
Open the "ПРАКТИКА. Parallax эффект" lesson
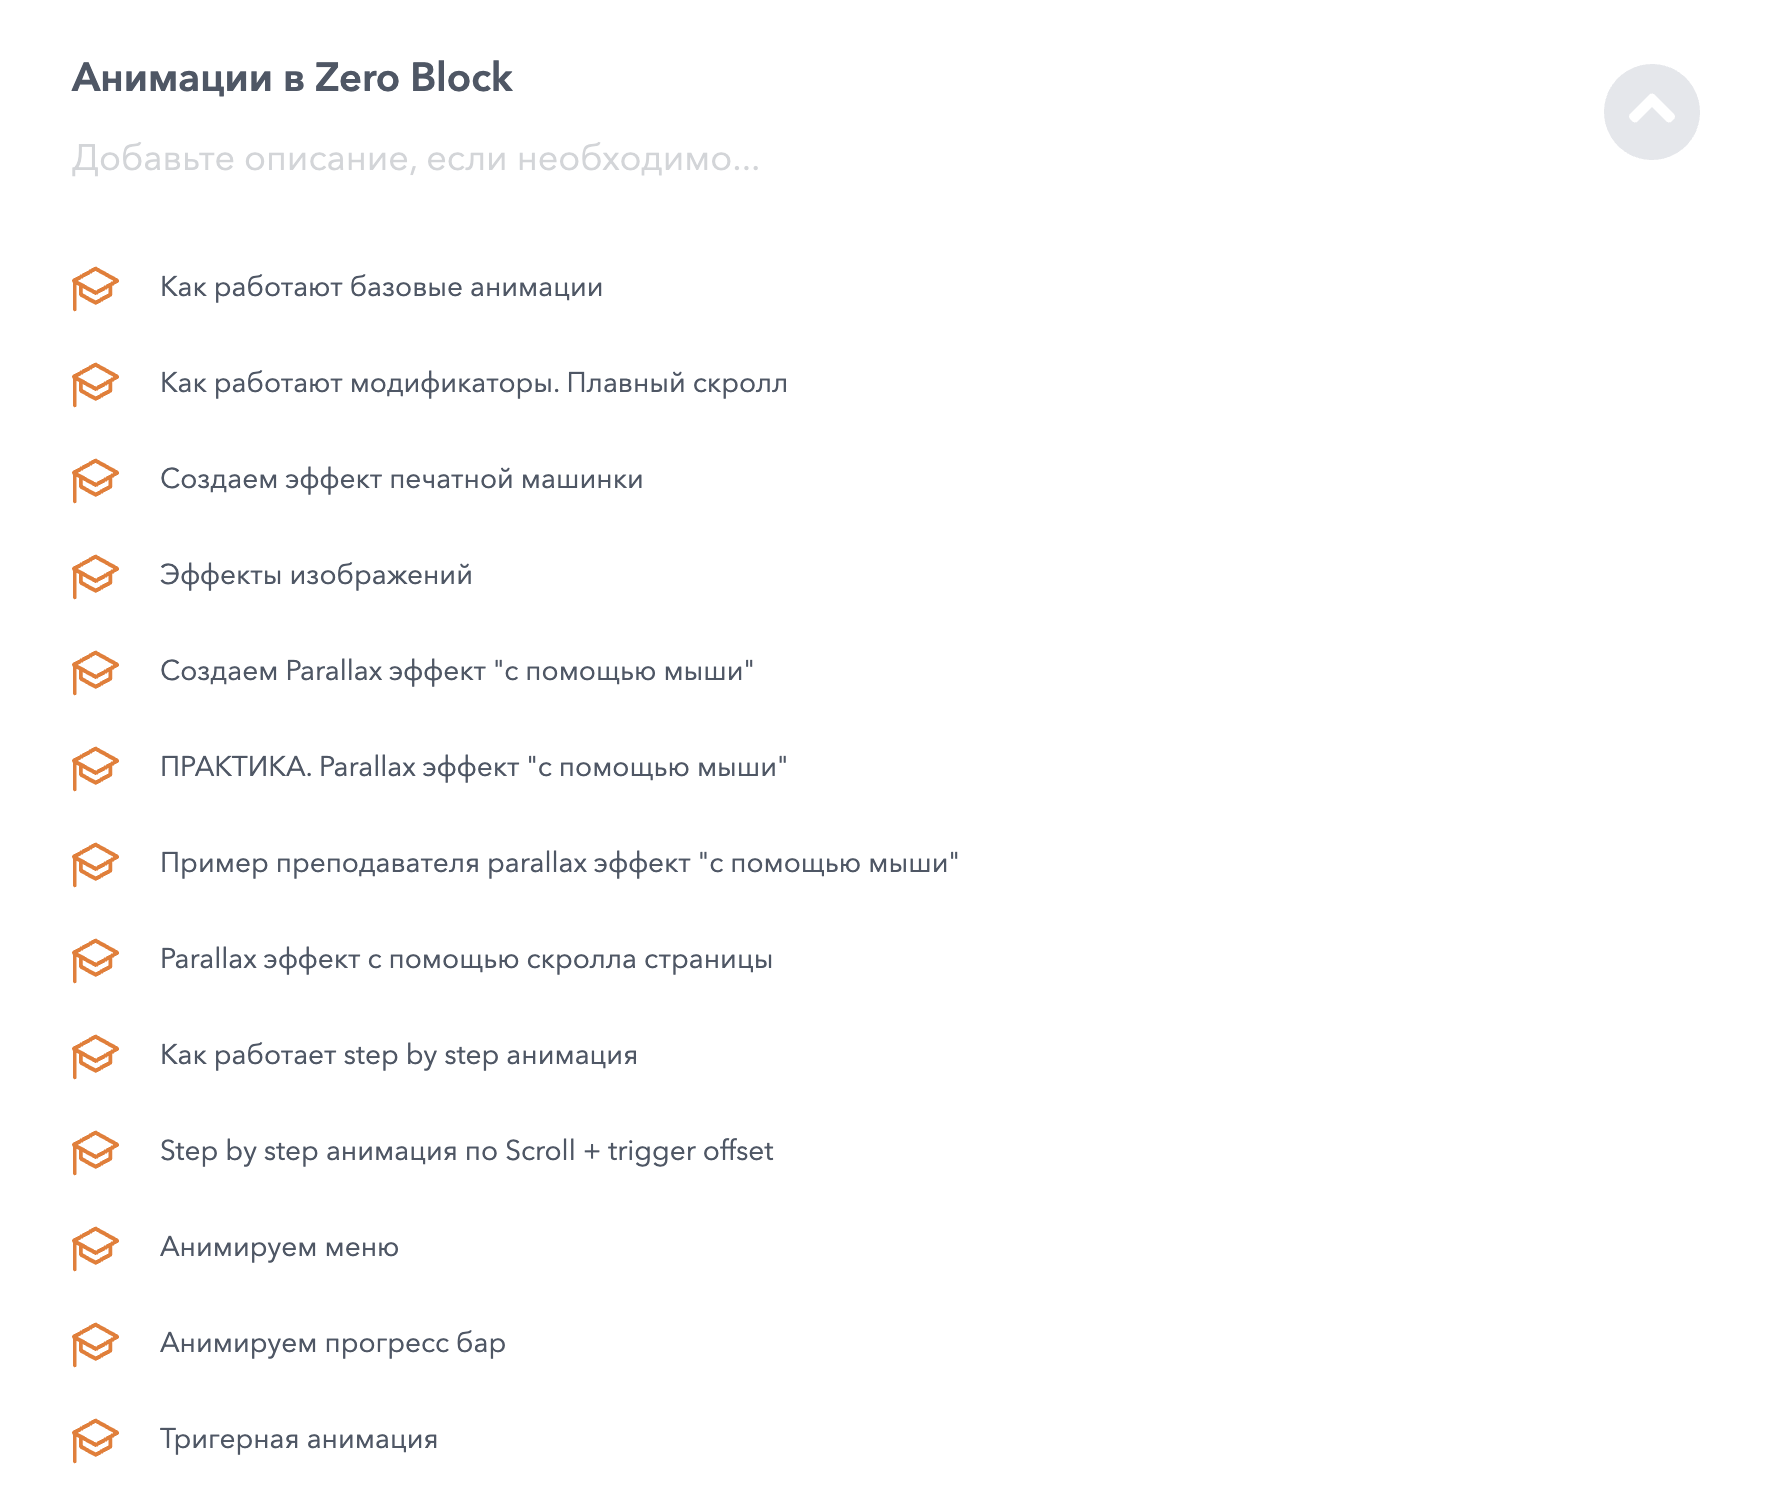tap(473, 767)
